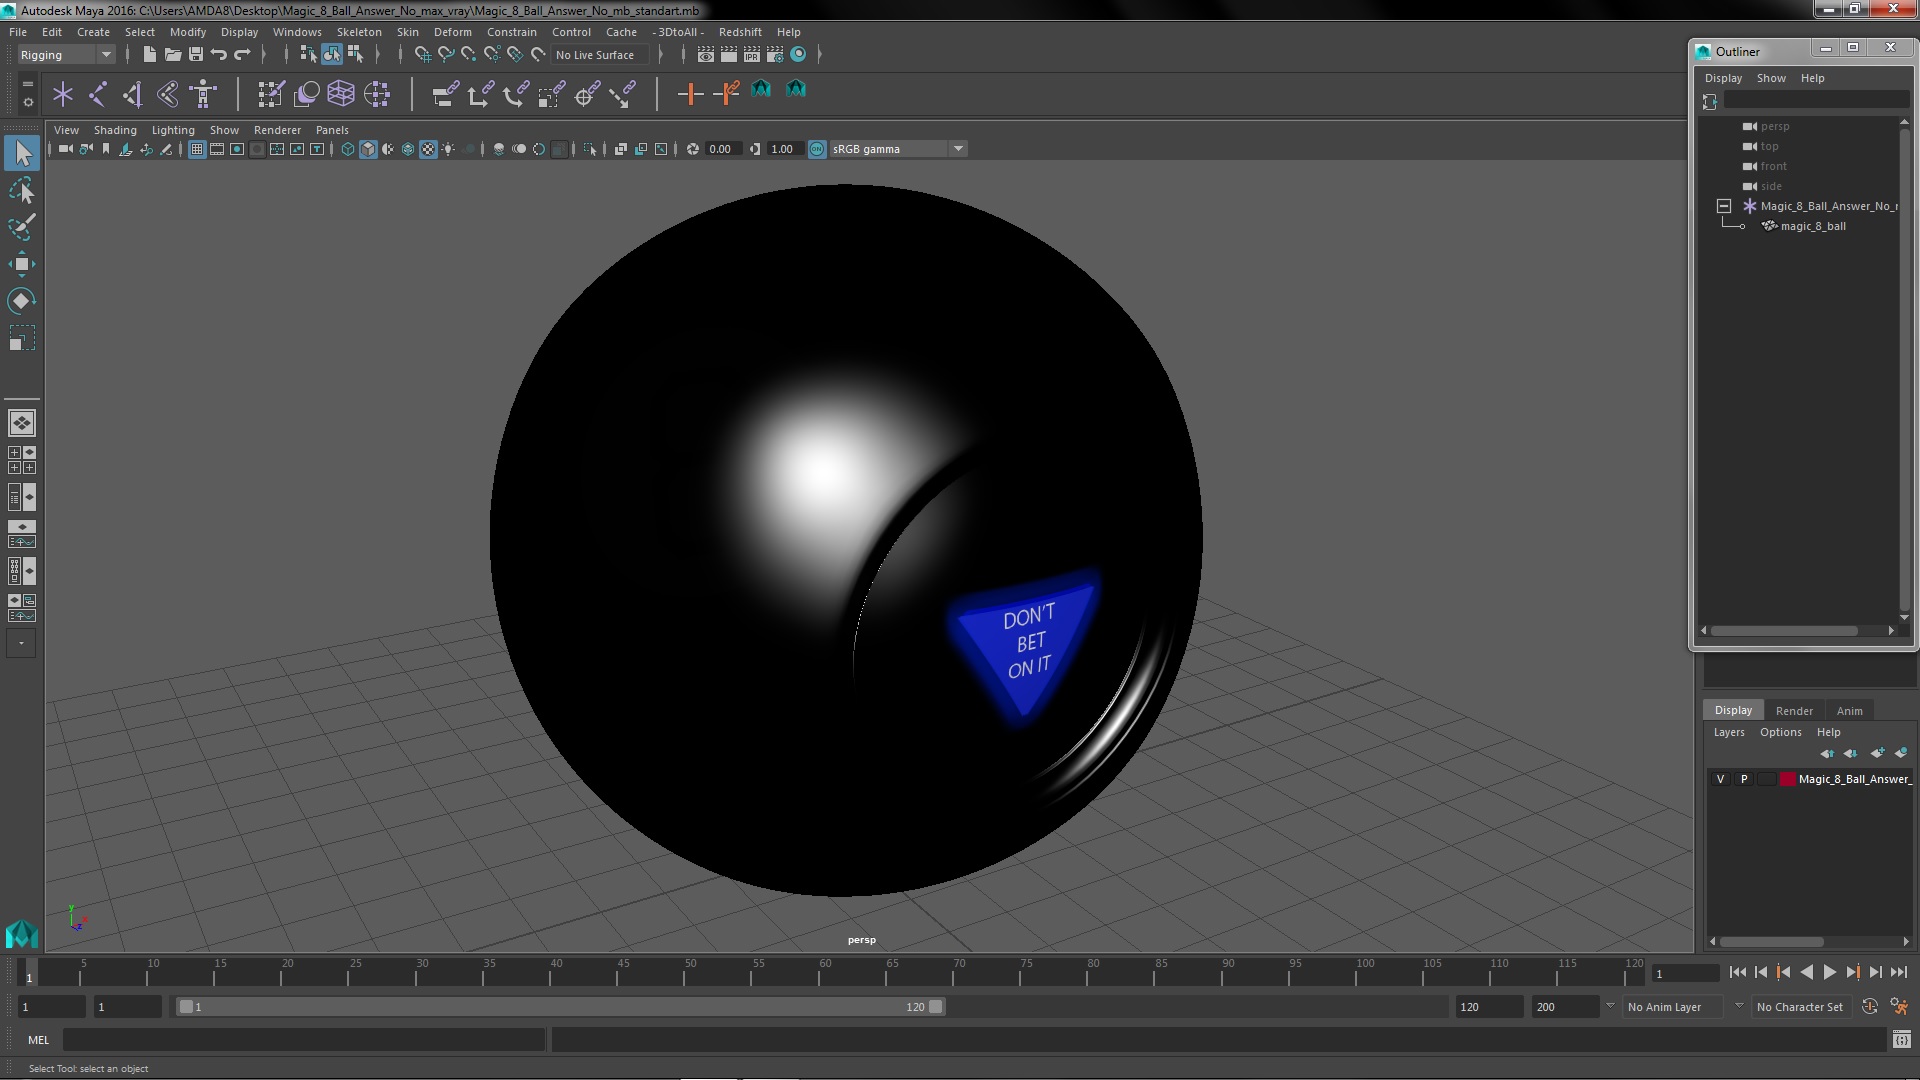Click the Lattice deformer shelf icon

tap(341, 94)
